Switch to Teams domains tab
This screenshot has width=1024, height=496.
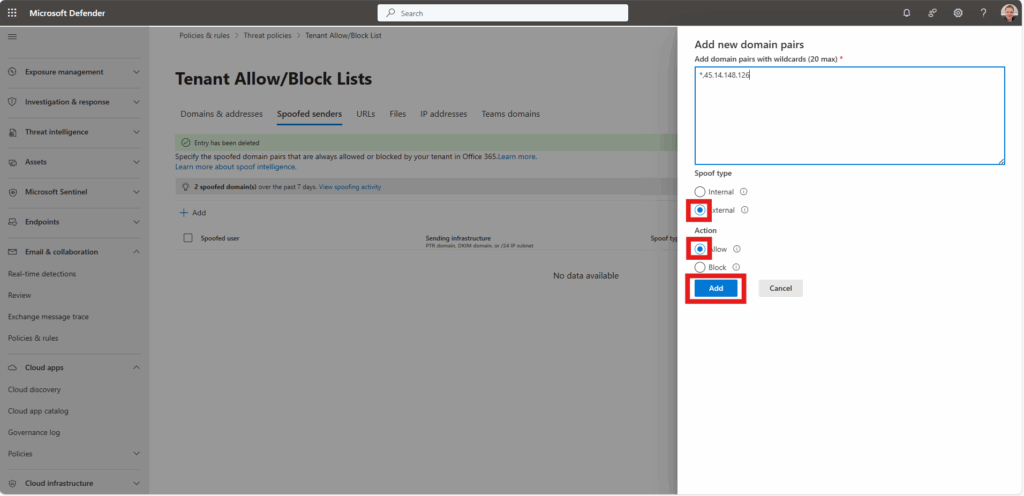pos(511,114)
